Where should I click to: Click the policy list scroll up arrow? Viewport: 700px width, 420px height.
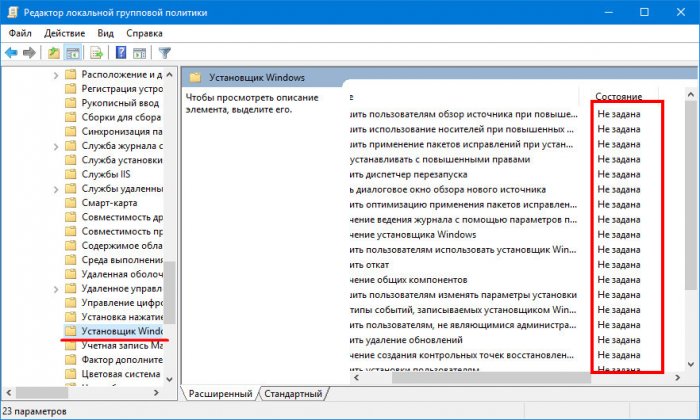click(x=691, y=94)
